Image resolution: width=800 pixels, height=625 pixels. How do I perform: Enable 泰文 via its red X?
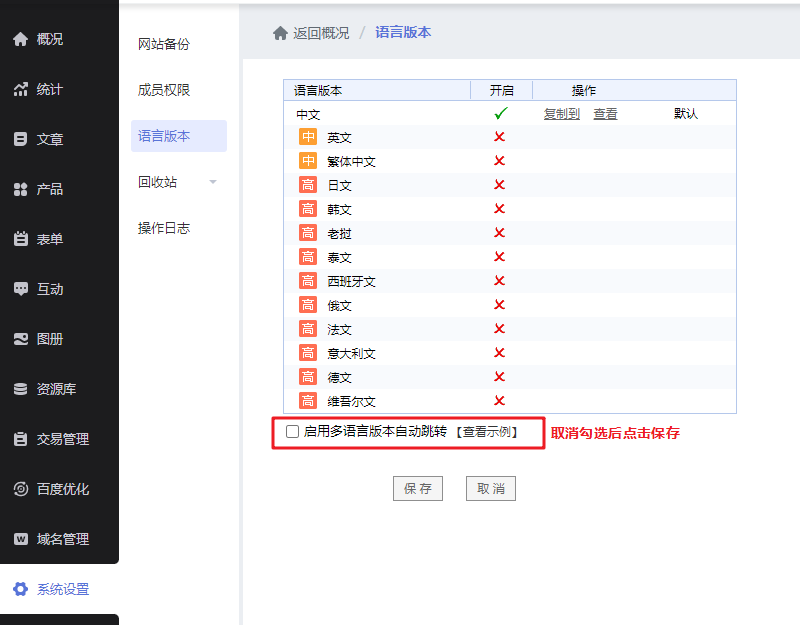[x=499, y=257]
